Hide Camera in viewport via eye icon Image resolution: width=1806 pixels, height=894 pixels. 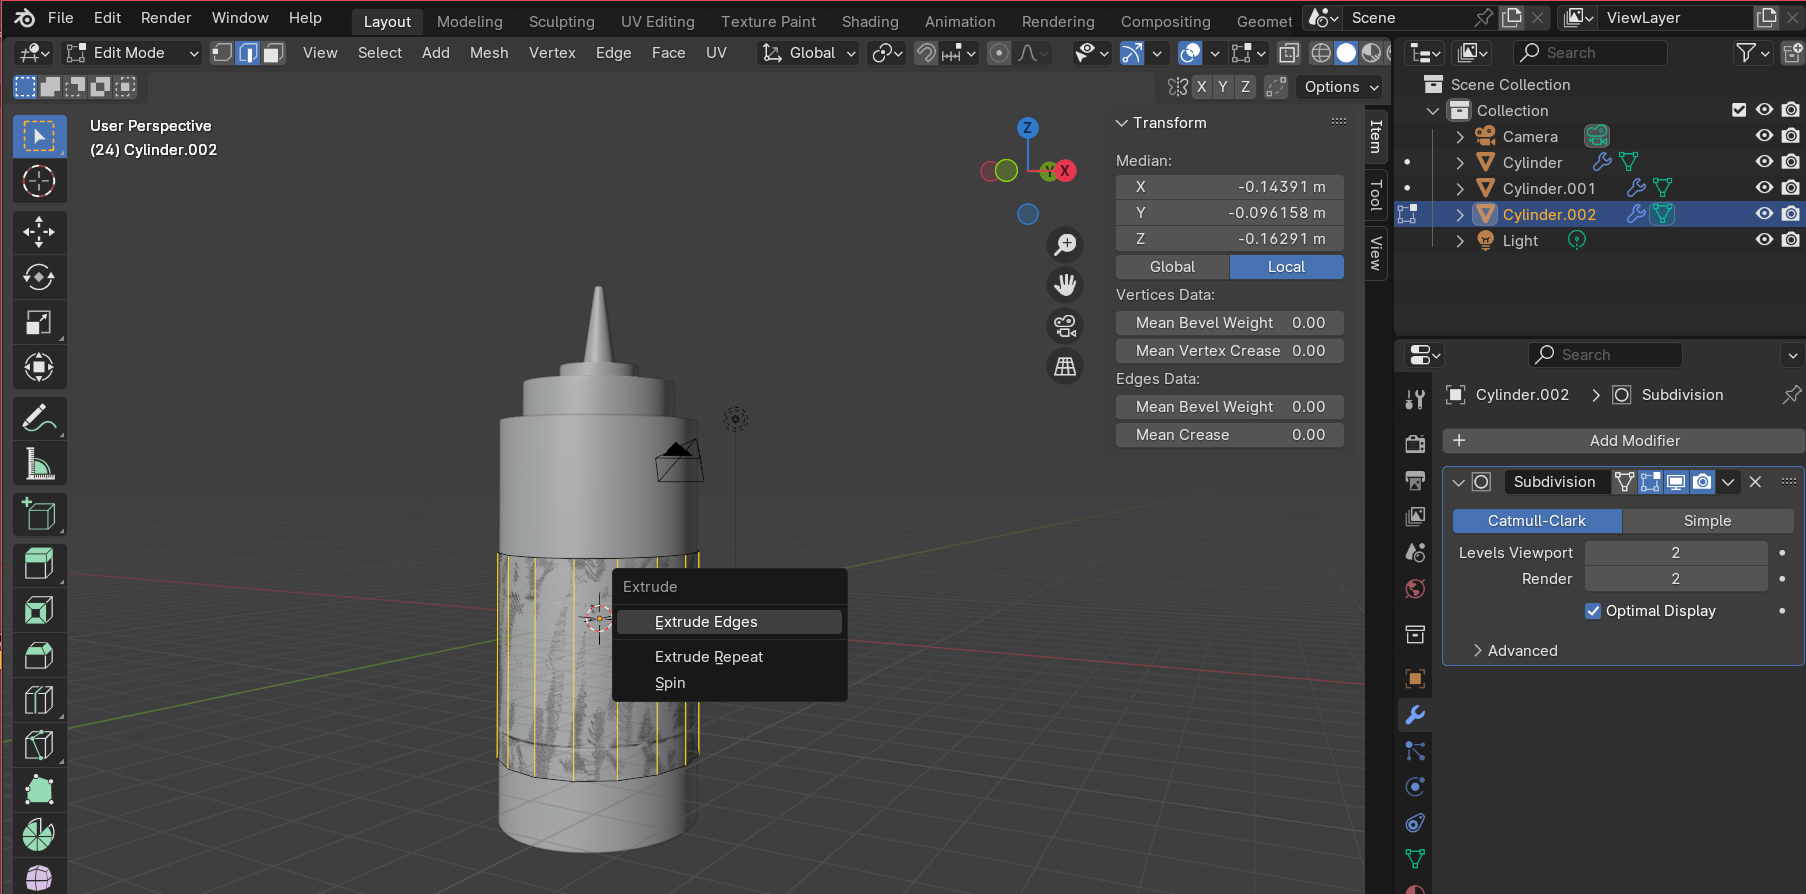click(1765, 136)
